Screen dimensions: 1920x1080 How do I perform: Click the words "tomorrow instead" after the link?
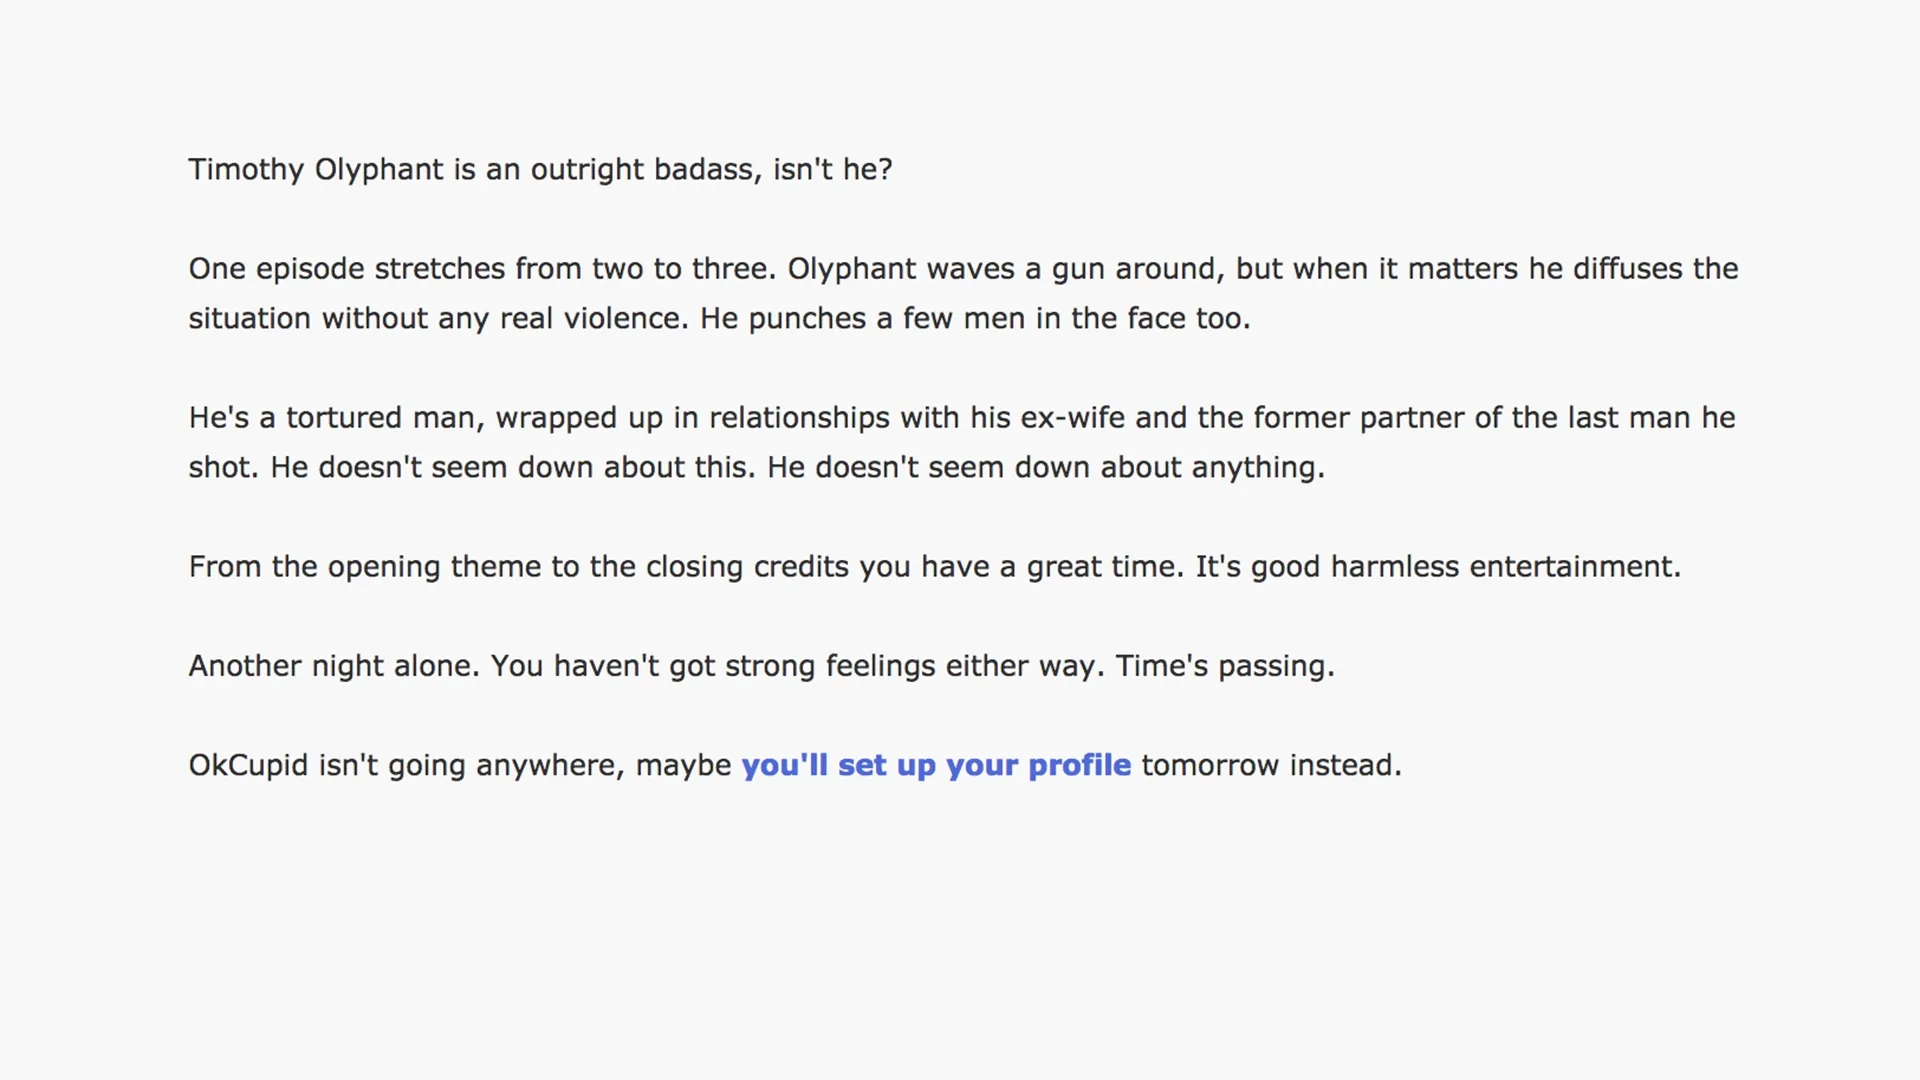tap(1270, 765)
